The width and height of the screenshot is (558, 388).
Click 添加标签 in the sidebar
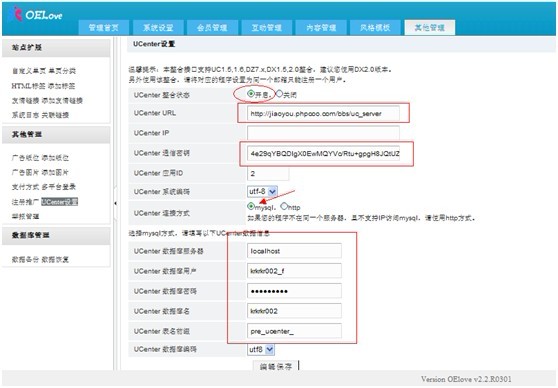(x=61, y=86)
